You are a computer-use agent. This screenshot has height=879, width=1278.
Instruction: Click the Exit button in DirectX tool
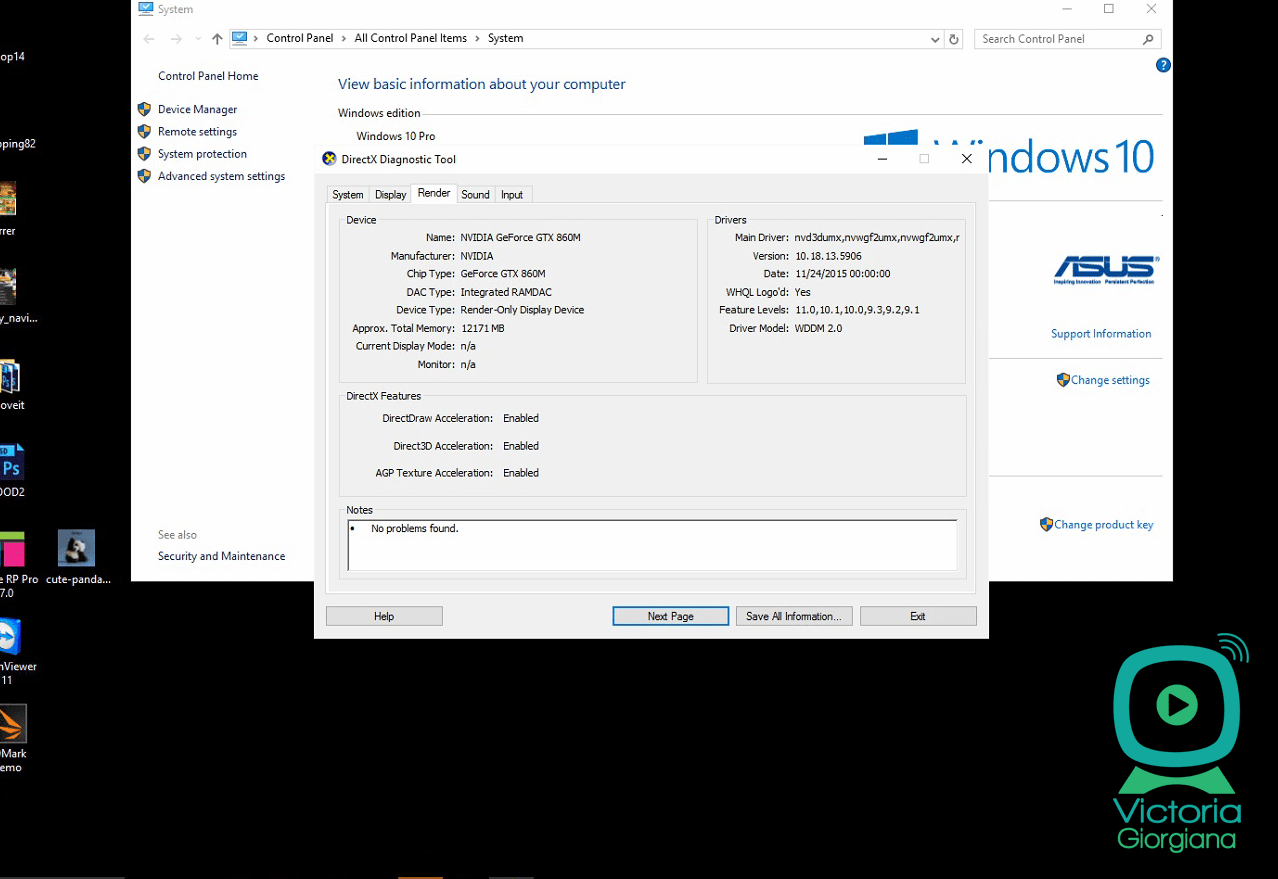(x=918, y=616)
